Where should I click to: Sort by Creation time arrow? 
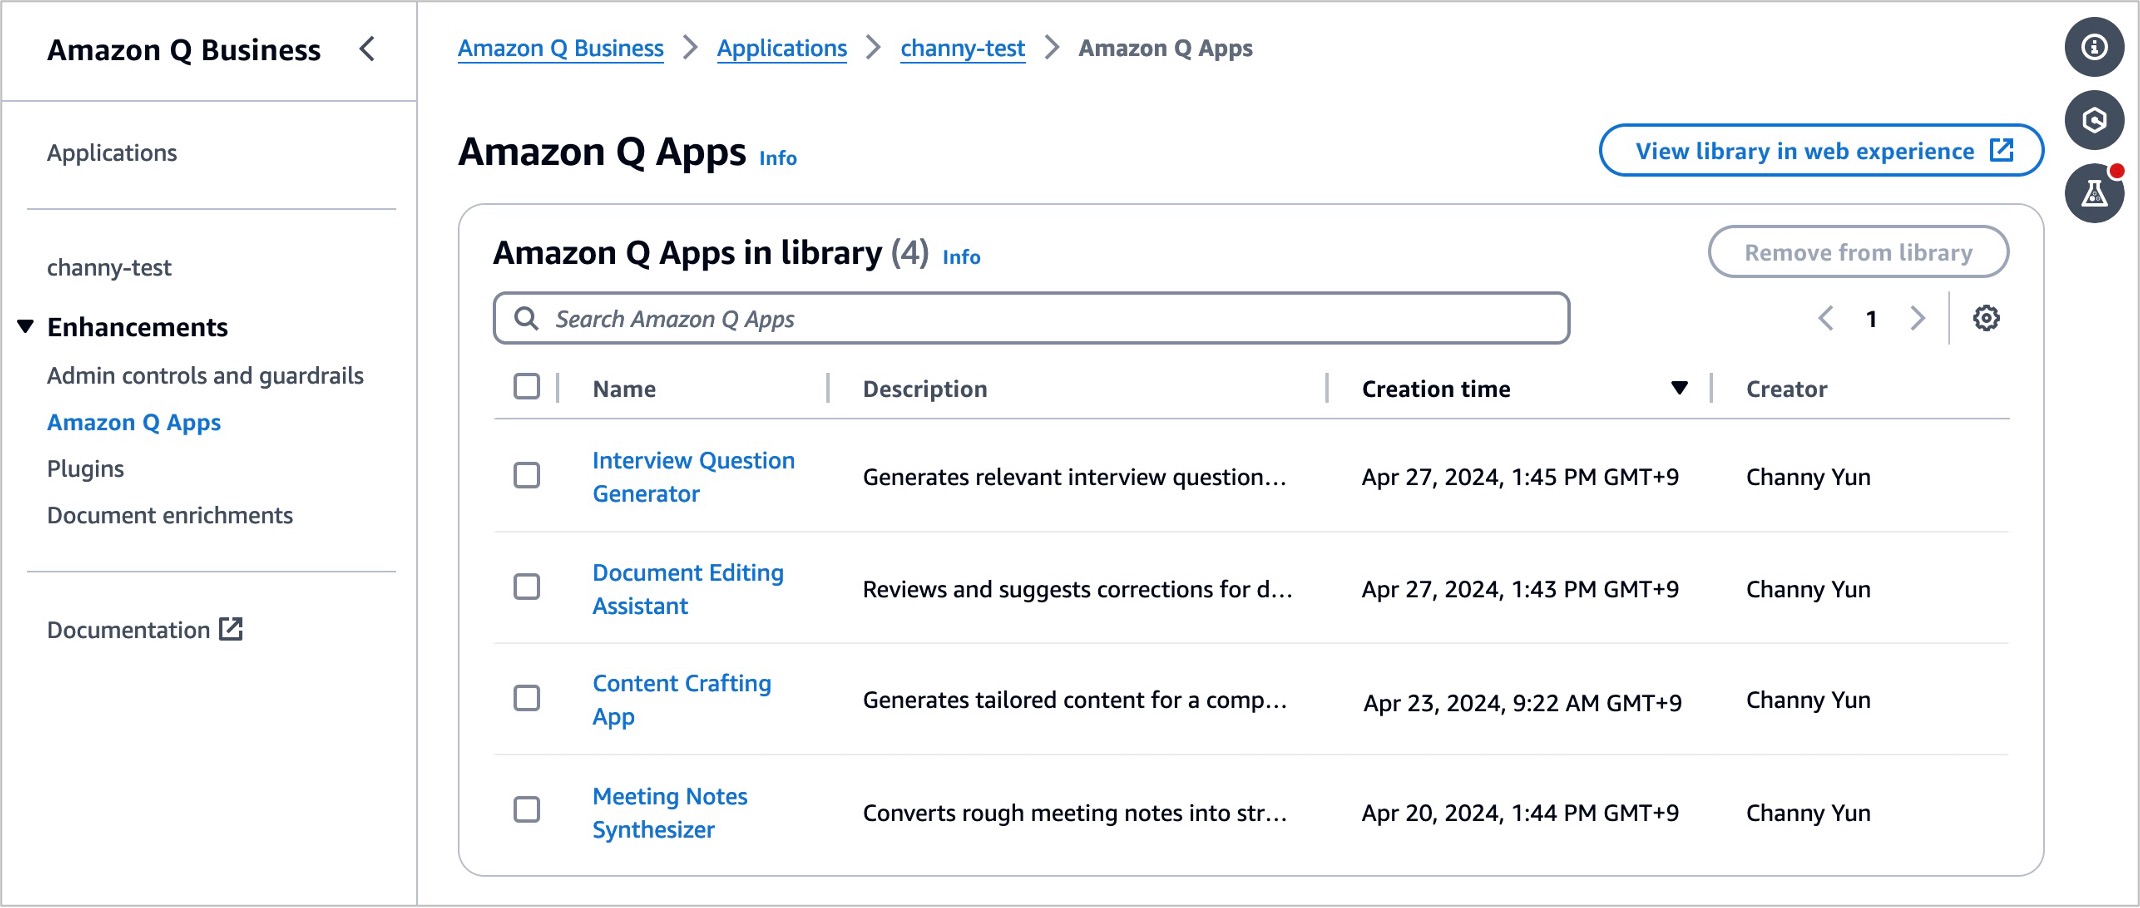(1679, 388)
